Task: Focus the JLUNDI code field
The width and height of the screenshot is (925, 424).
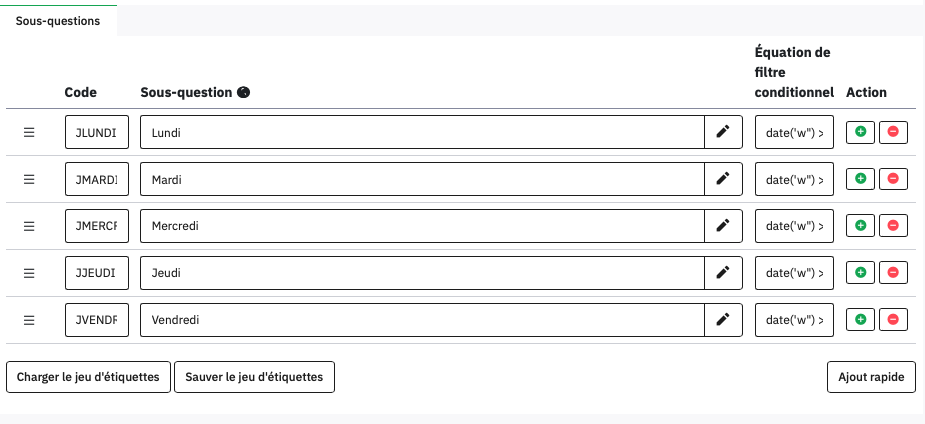Action: [x=96, y=132]
